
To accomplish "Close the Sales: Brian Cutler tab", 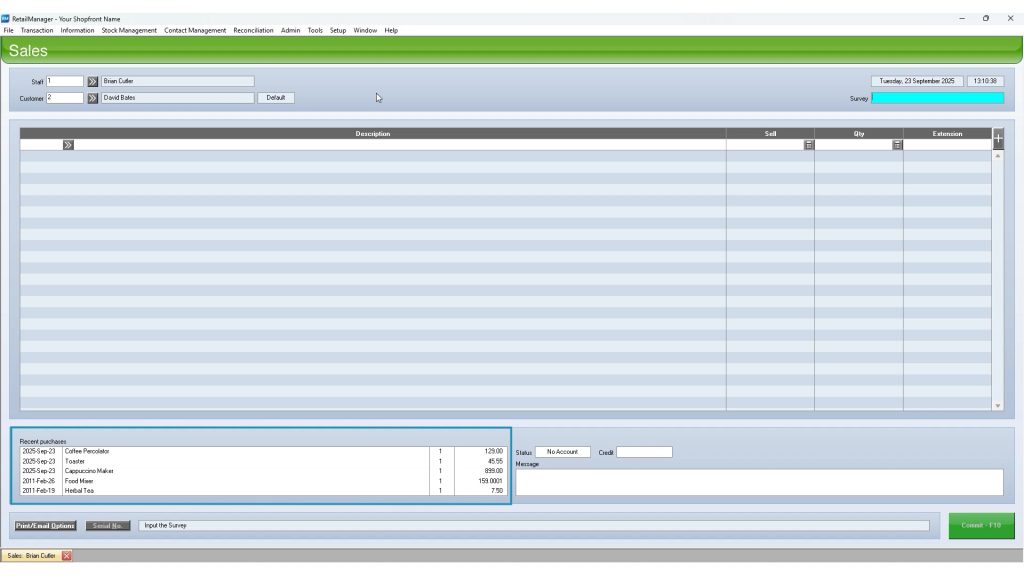I will pos(67,556).
